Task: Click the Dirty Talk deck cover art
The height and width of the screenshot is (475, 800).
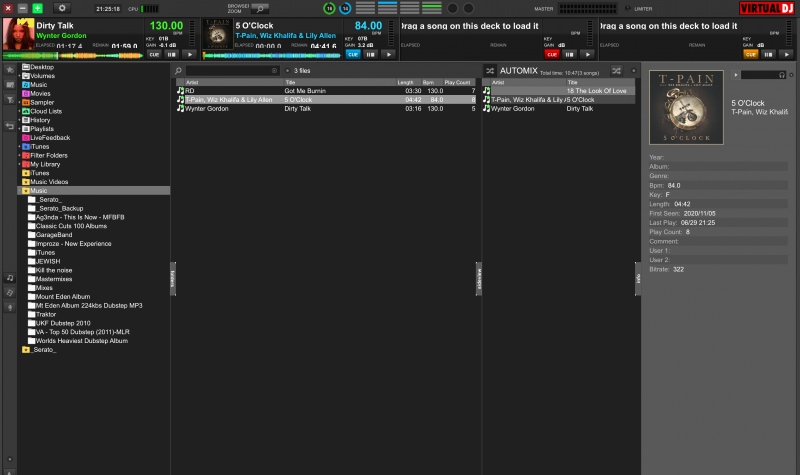Action: pyautogui.click(x=18, y=34)
